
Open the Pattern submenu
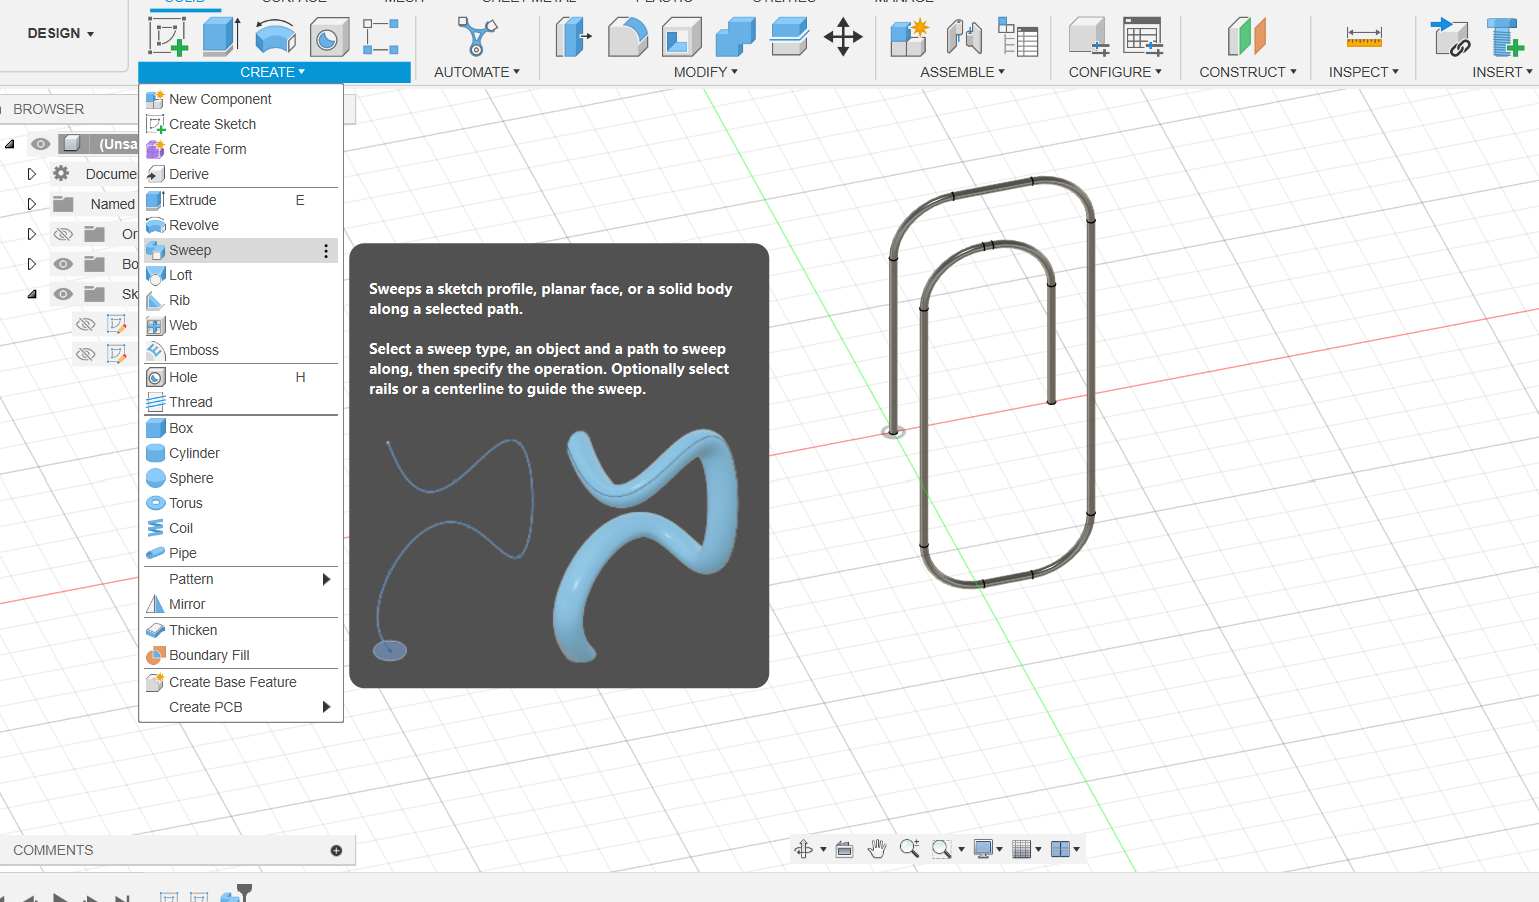coord(241,579)
